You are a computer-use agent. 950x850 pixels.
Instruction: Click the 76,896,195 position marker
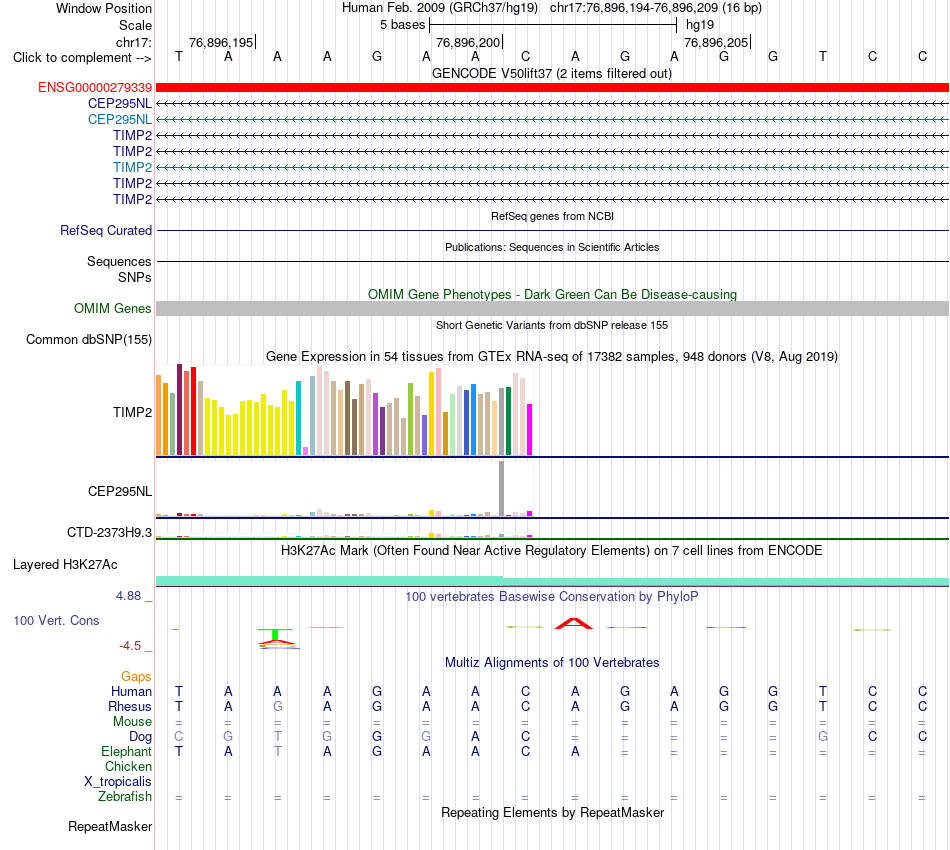(x=221, y=42)
